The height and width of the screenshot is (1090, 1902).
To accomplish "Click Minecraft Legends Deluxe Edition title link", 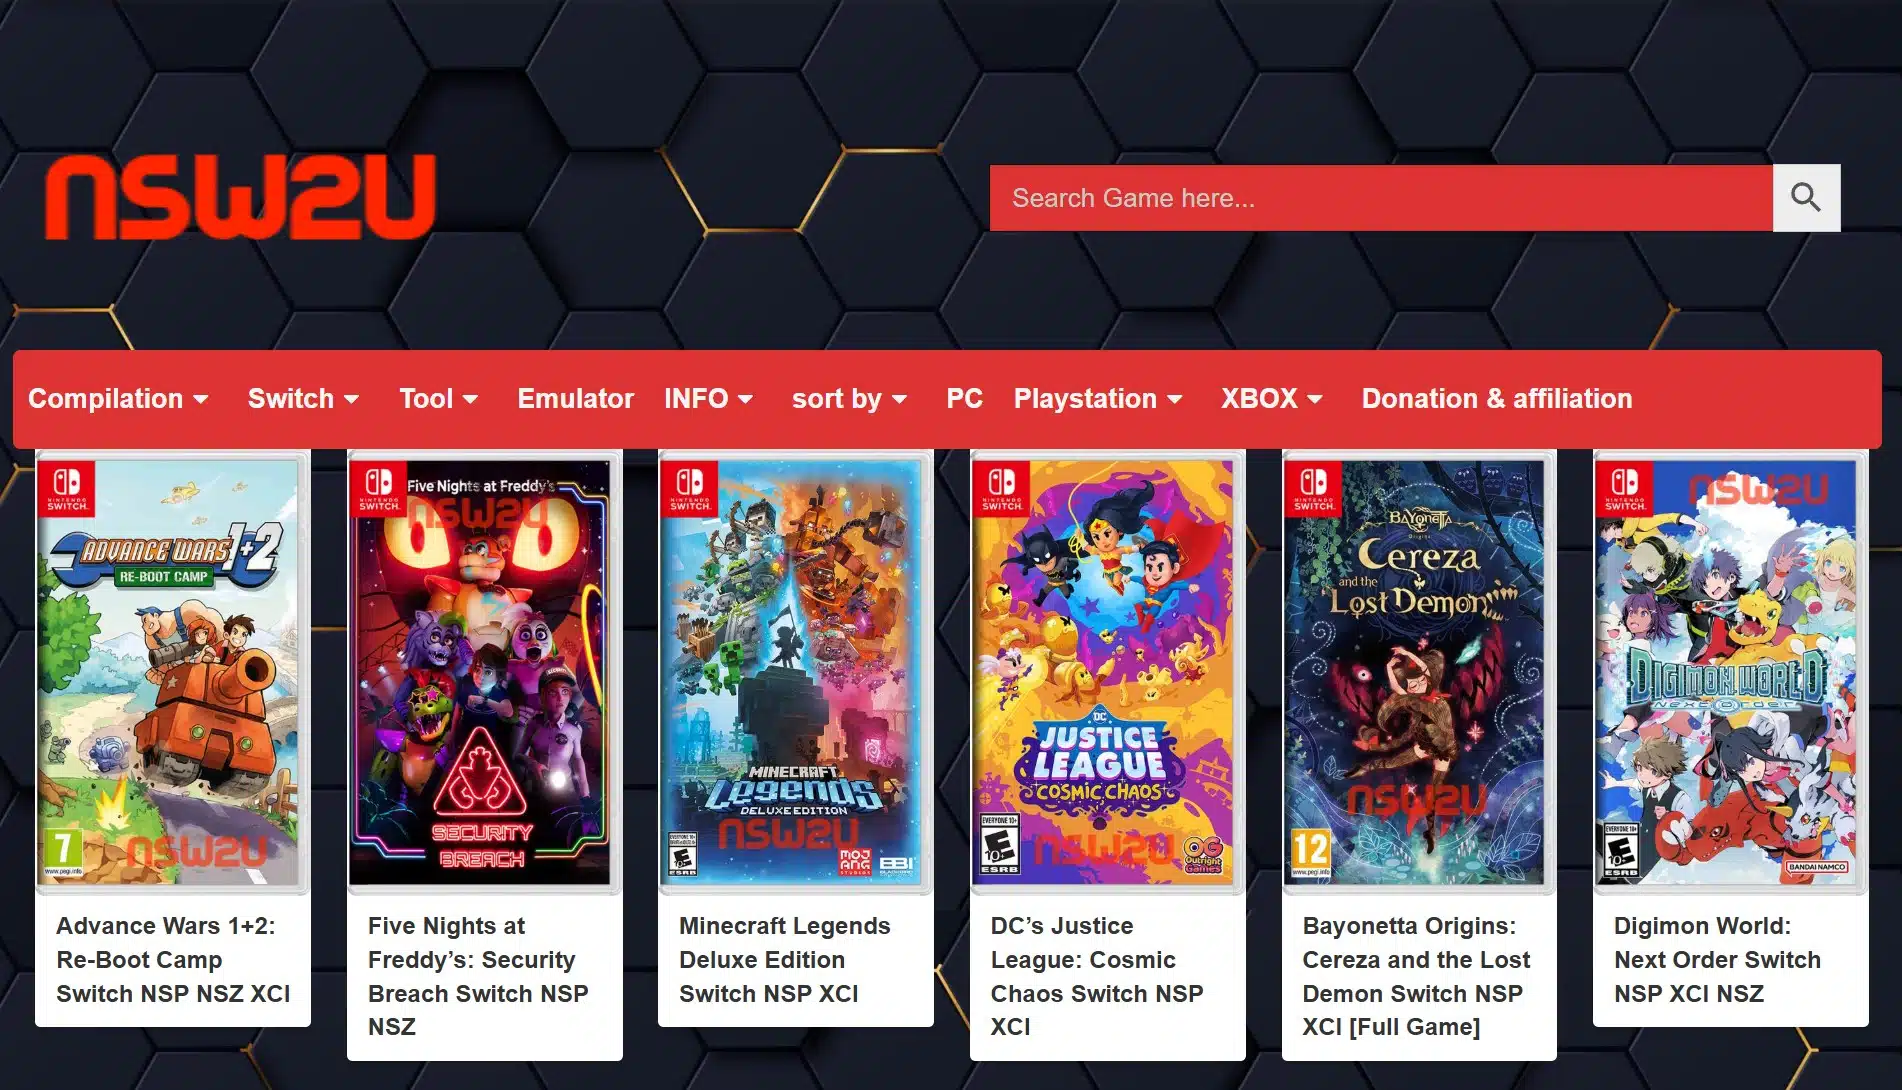I will (x=783, y=959).
